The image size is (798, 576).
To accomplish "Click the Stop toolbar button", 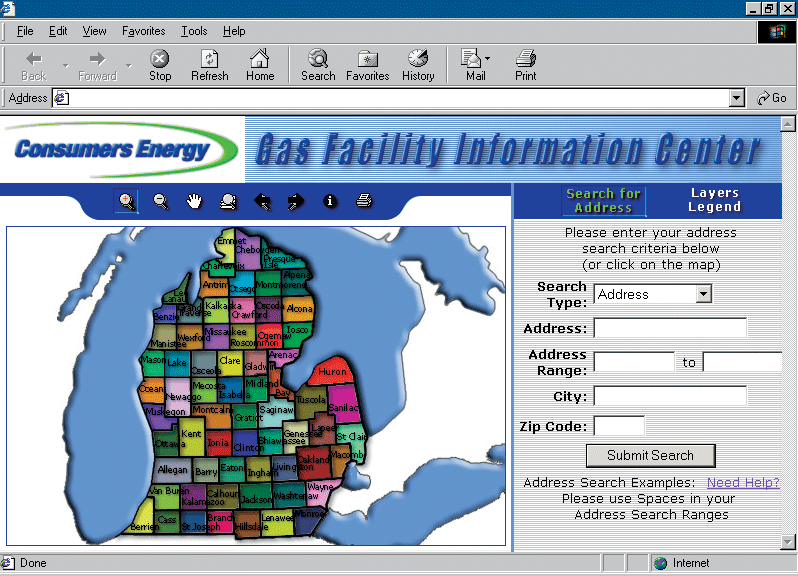I will click(x=160, y=66).
